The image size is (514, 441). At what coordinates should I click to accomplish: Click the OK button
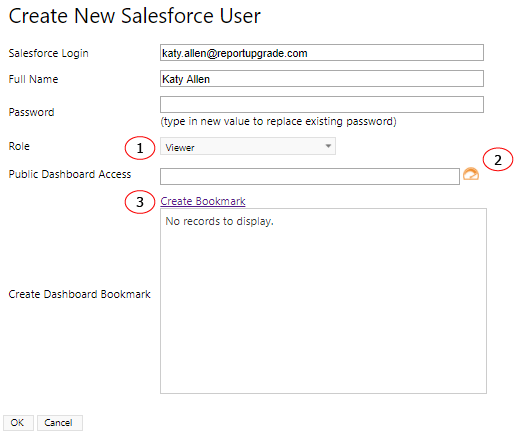18,423
